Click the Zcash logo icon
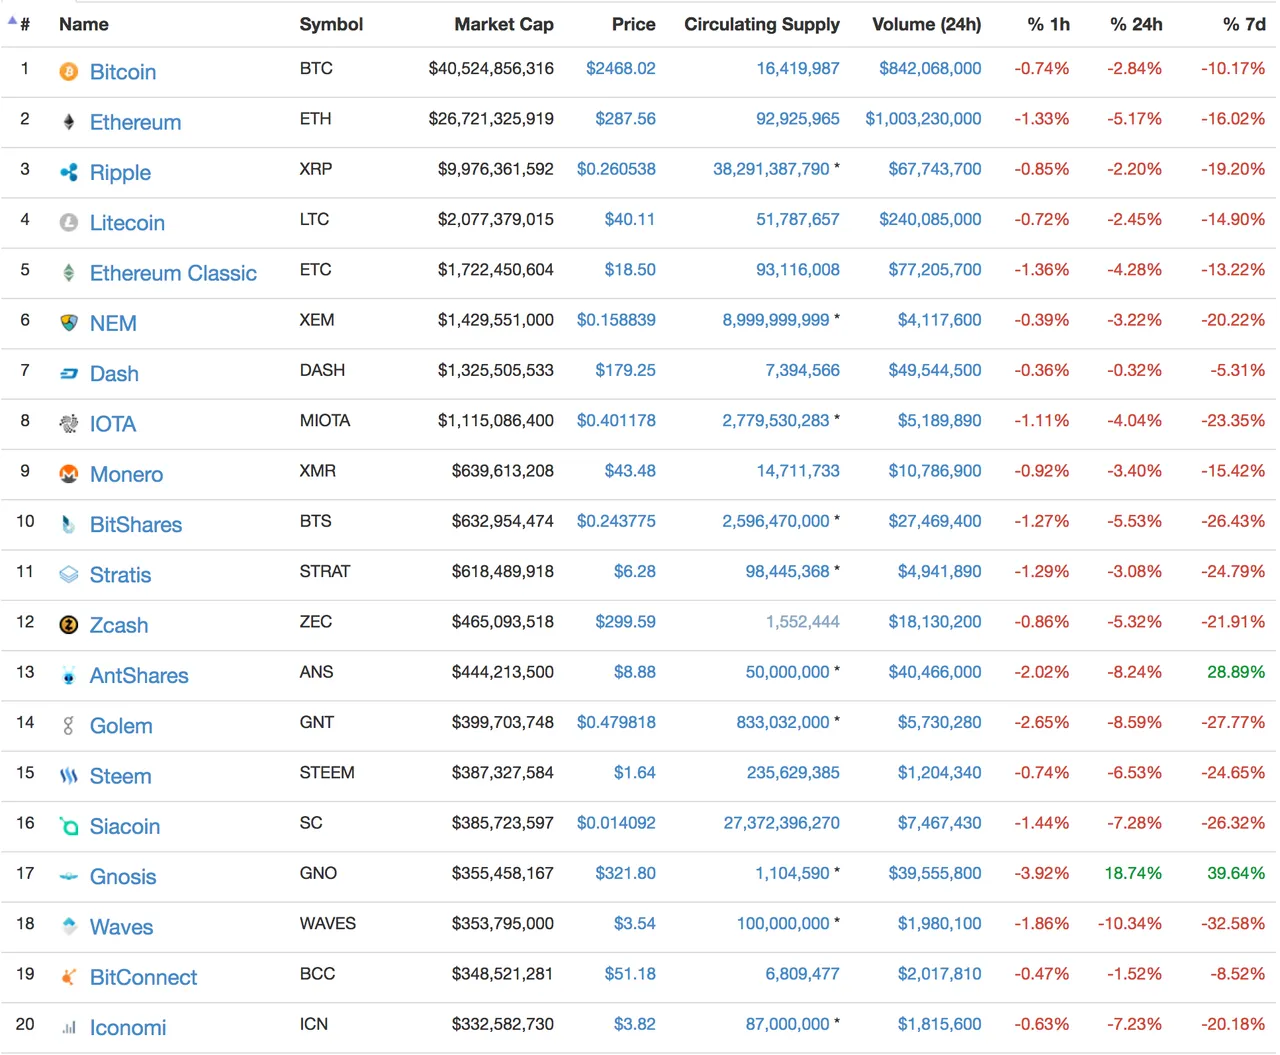The height and width of the screenshot is (1055, 1280). click(69, 625)
